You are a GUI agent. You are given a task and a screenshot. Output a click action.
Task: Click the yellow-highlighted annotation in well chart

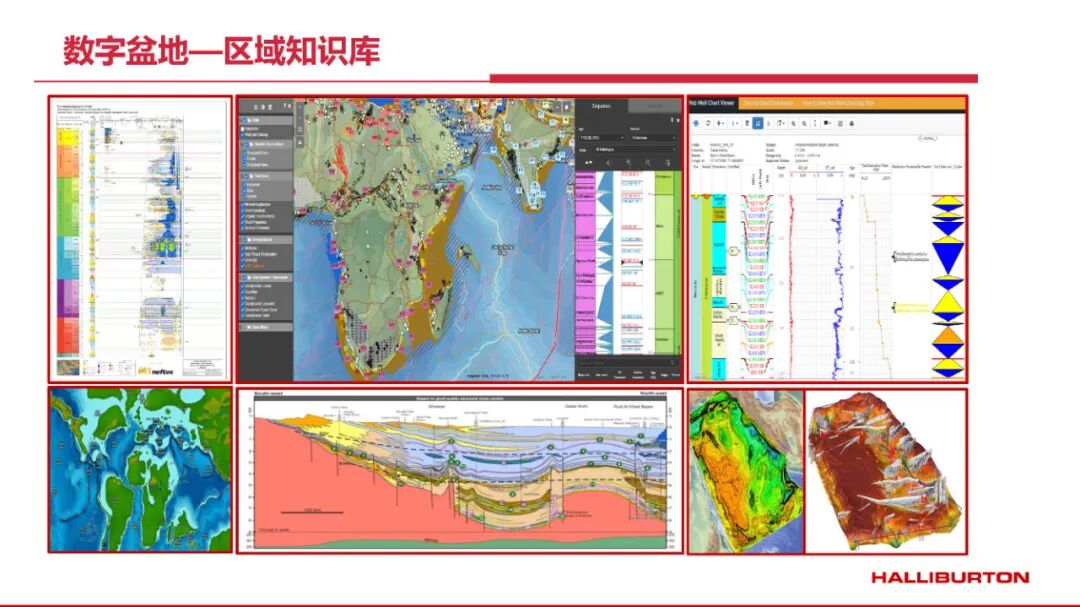pos(912,307)
